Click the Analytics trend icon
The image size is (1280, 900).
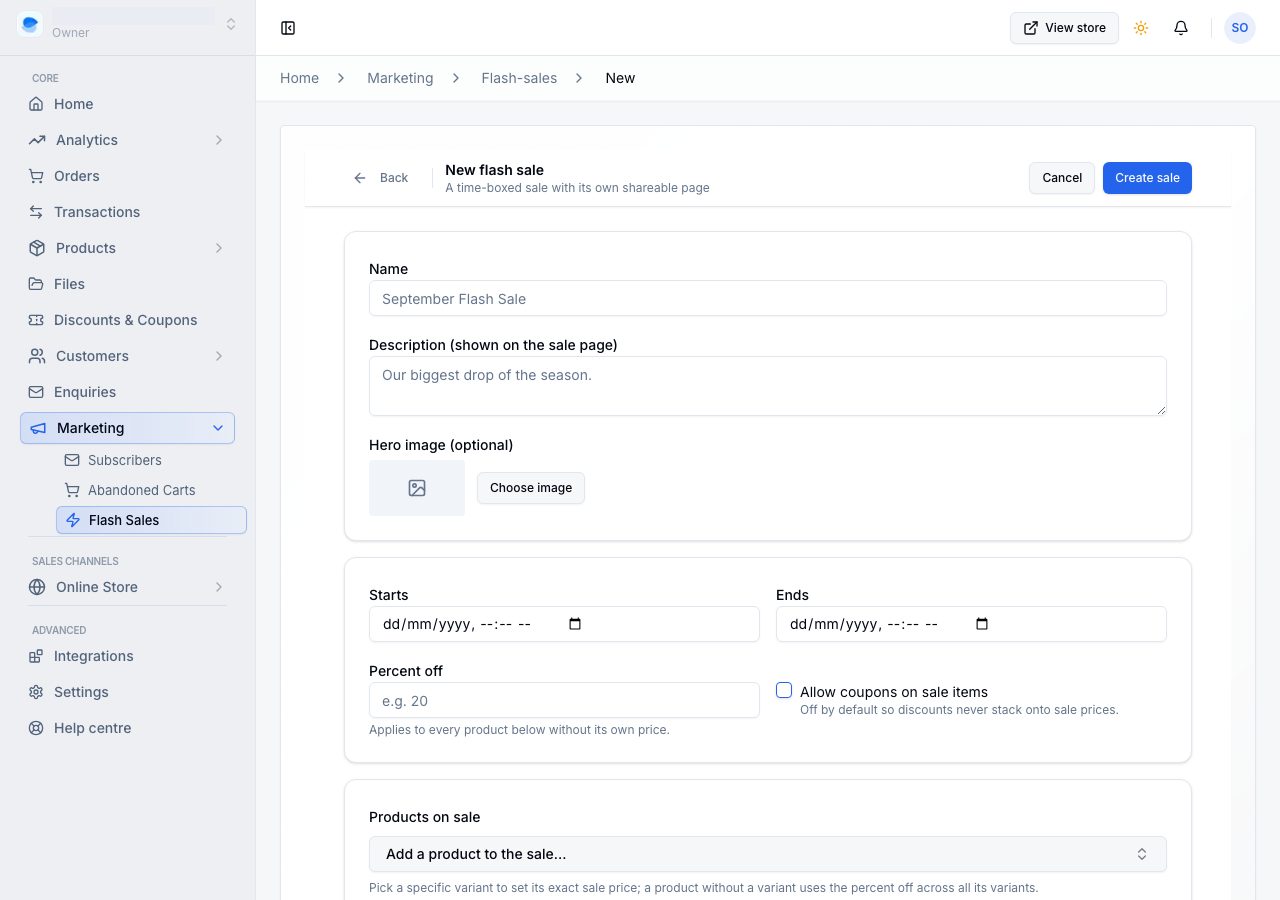pyautogui.click(x=37, y=140)
